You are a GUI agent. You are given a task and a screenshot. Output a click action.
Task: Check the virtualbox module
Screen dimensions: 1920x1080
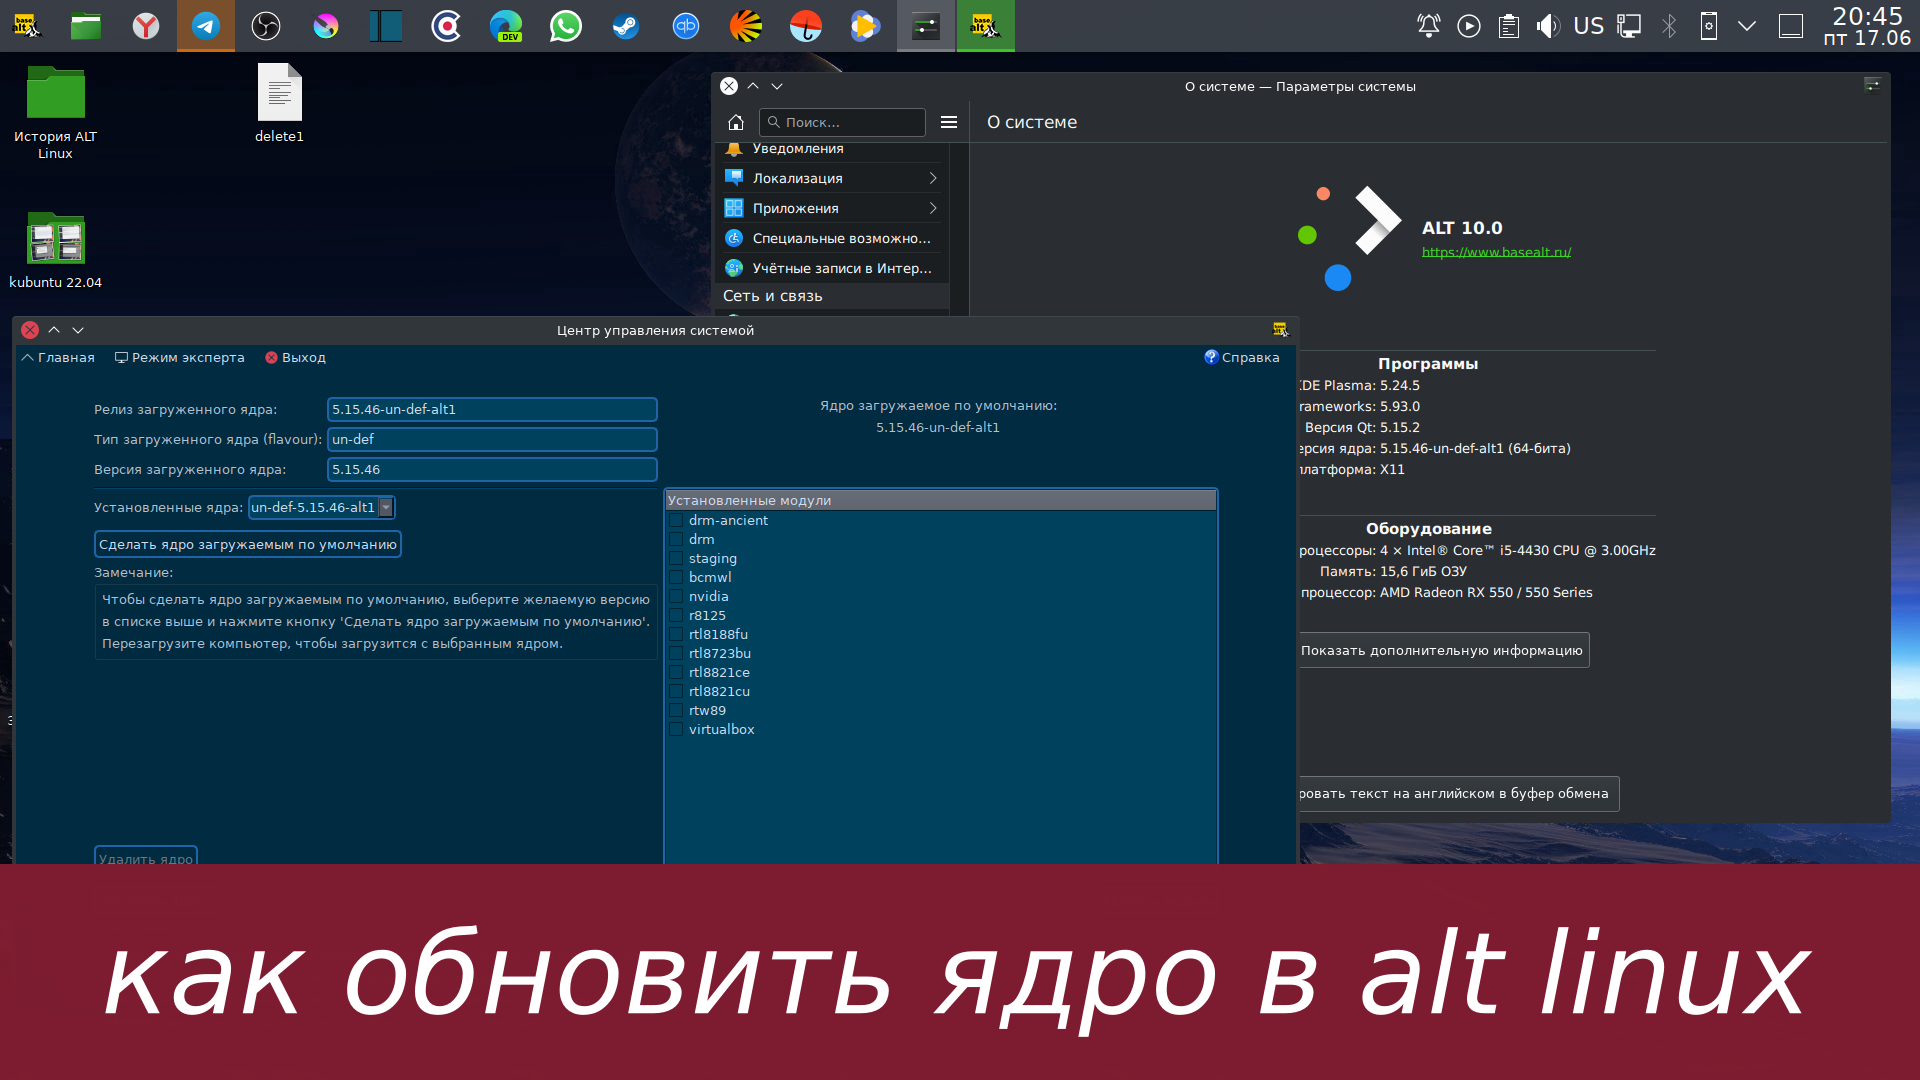[677, 729]
